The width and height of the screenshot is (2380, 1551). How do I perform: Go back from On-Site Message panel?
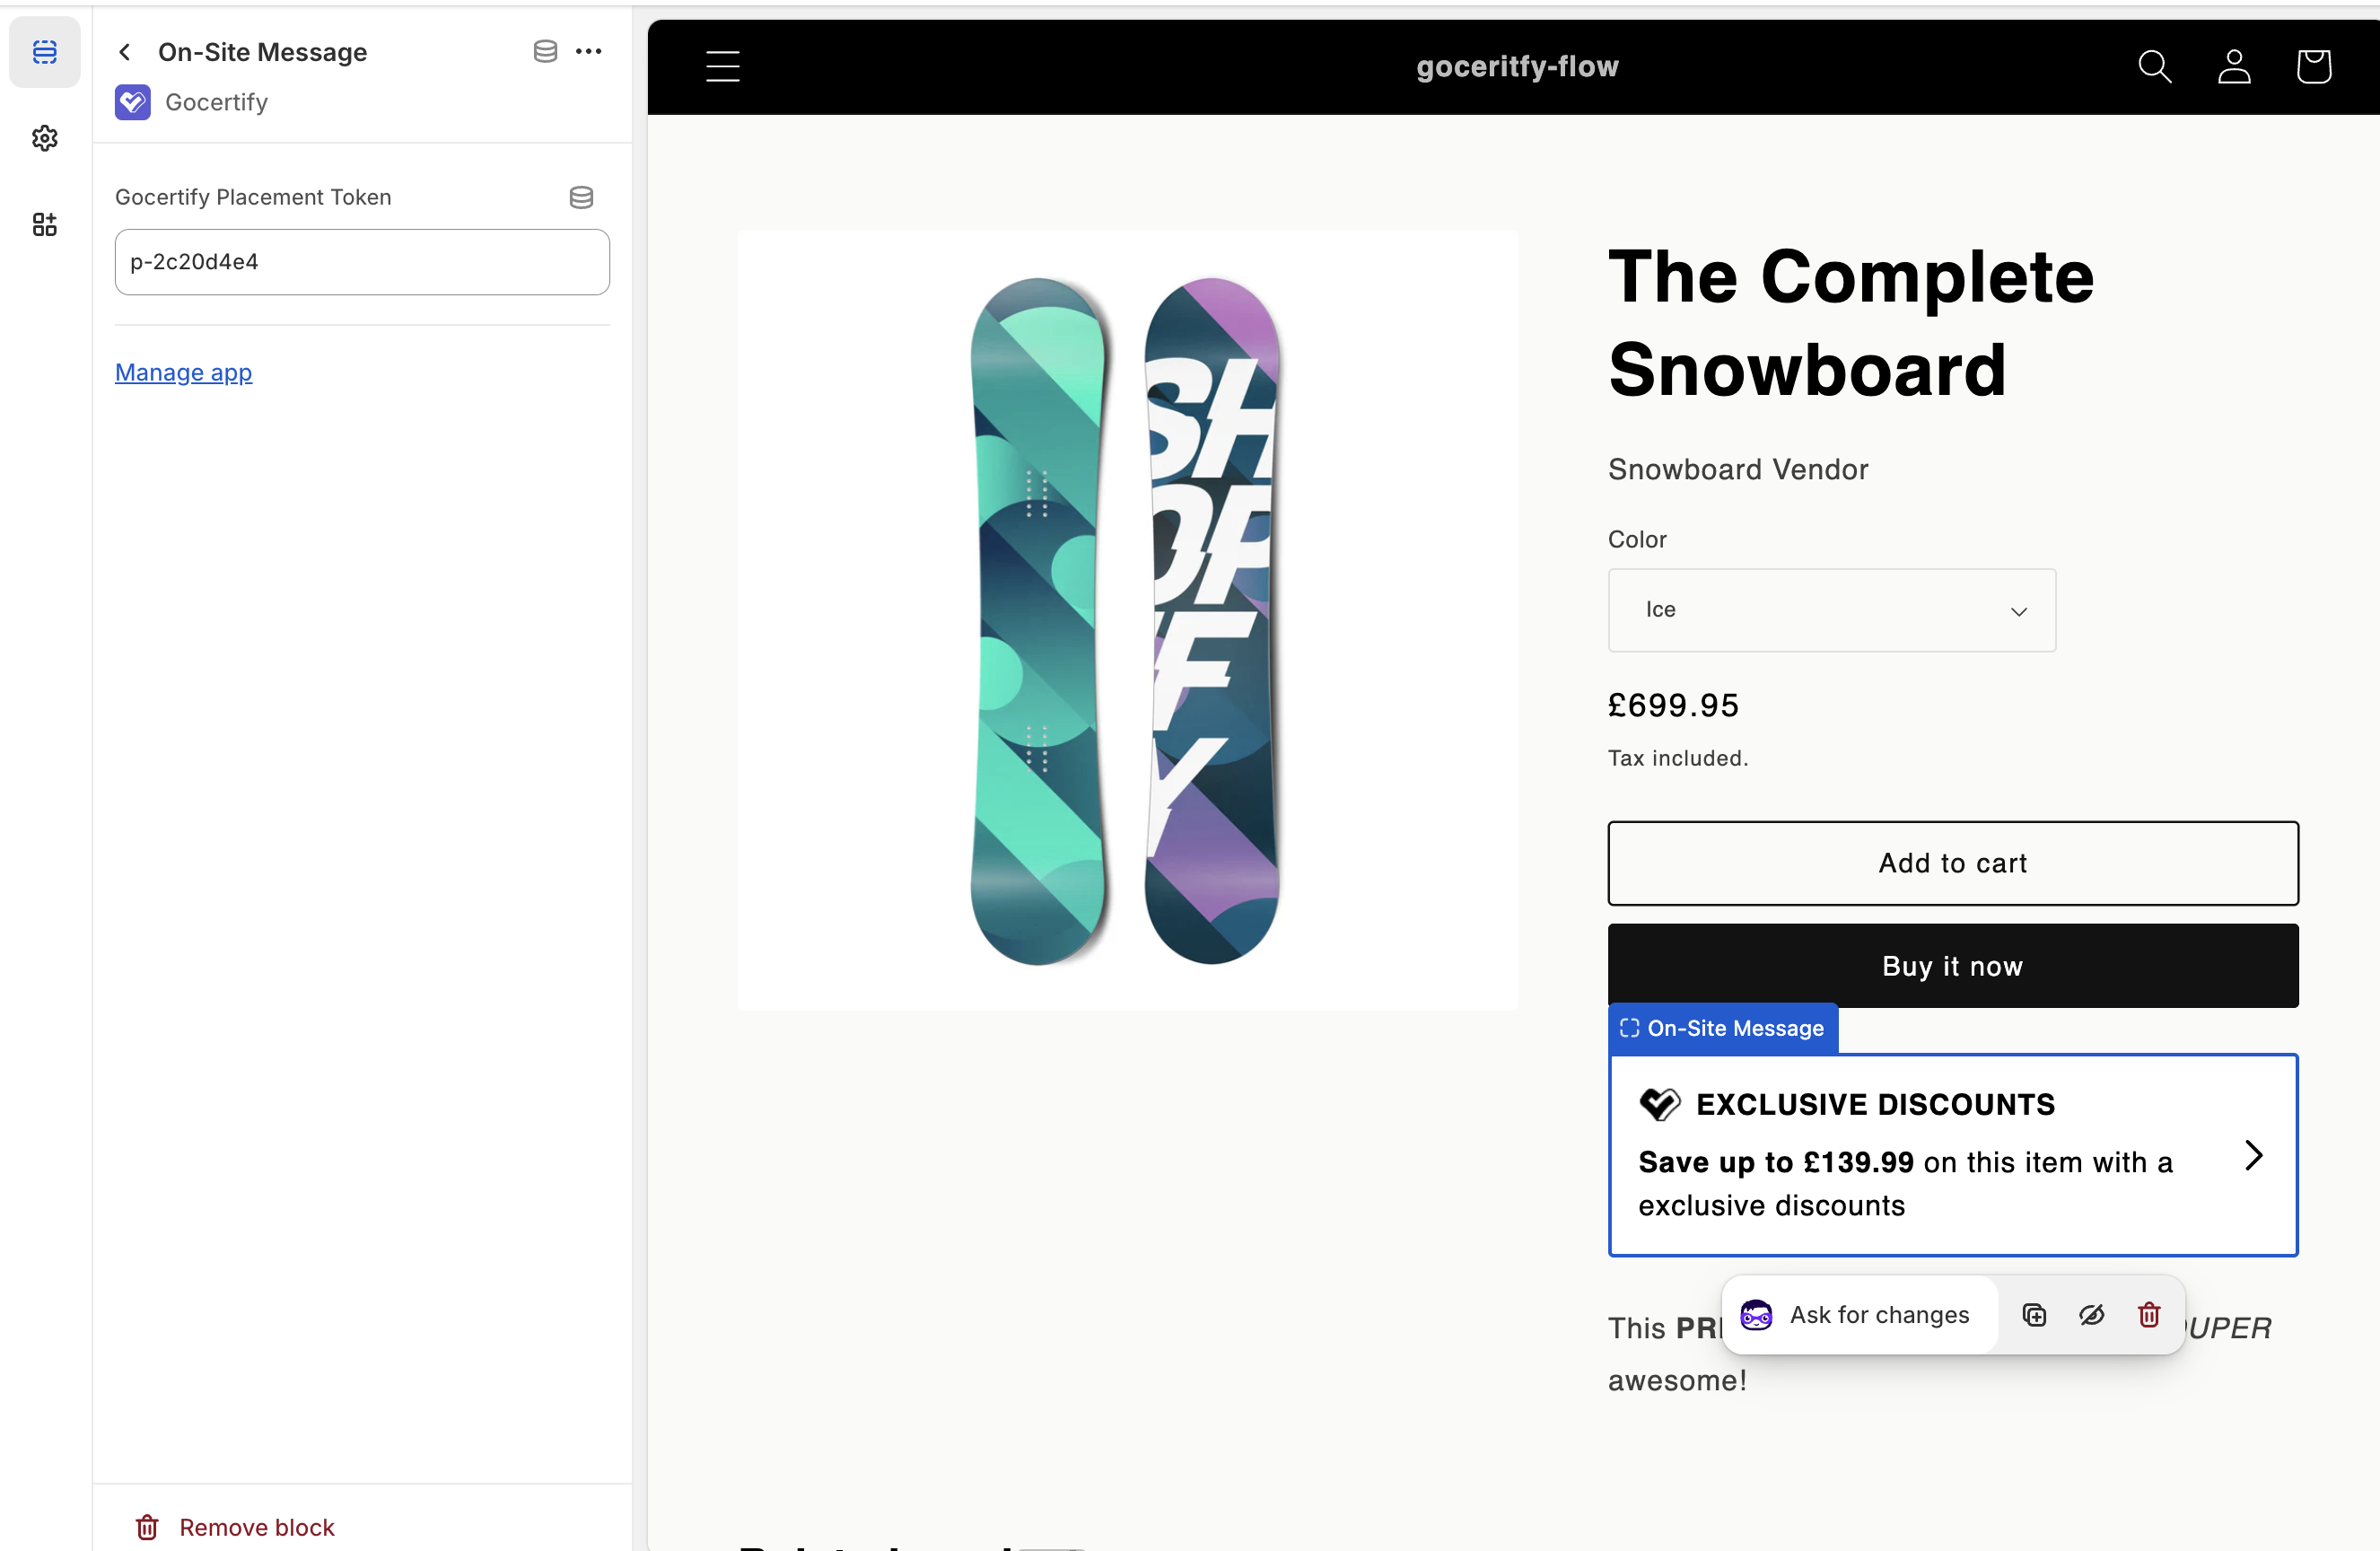125,52
